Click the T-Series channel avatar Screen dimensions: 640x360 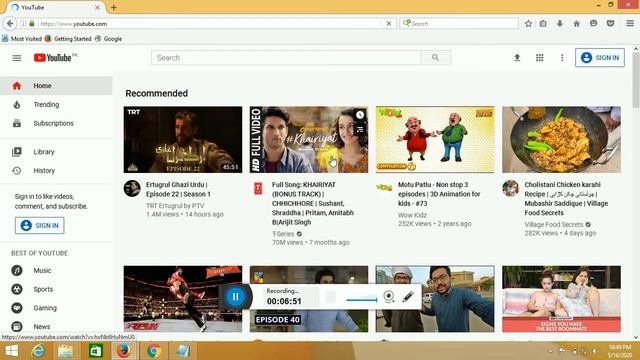pos(258,189)
